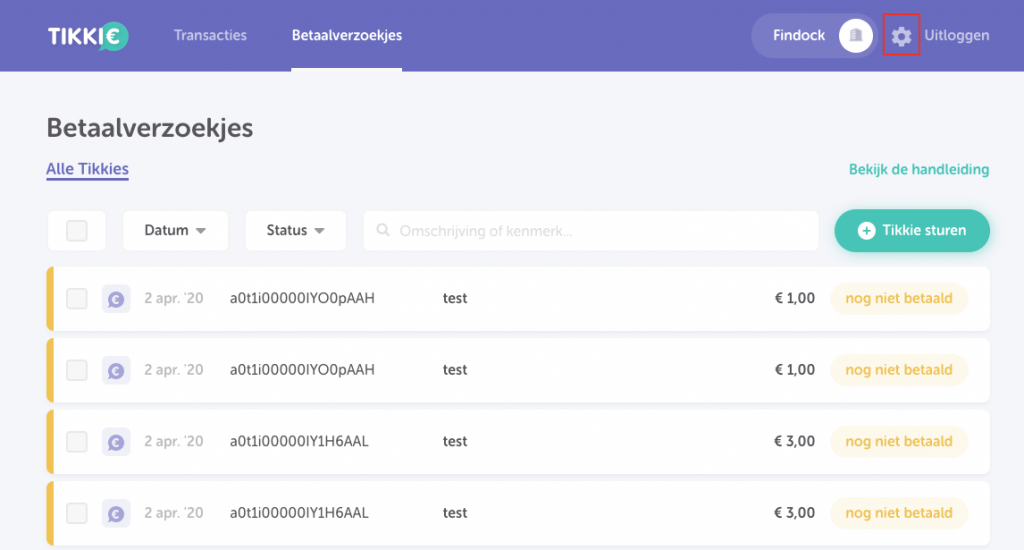Click the Tikkie icon on second €1,00 row

coord(116,370)
